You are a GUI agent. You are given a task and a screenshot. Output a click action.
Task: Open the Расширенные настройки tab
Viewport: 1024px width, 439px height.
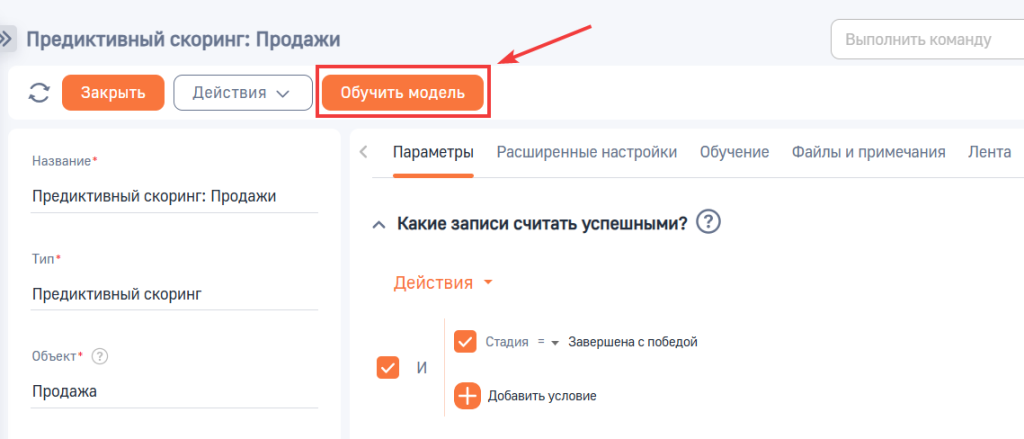[x=586, y=152]
